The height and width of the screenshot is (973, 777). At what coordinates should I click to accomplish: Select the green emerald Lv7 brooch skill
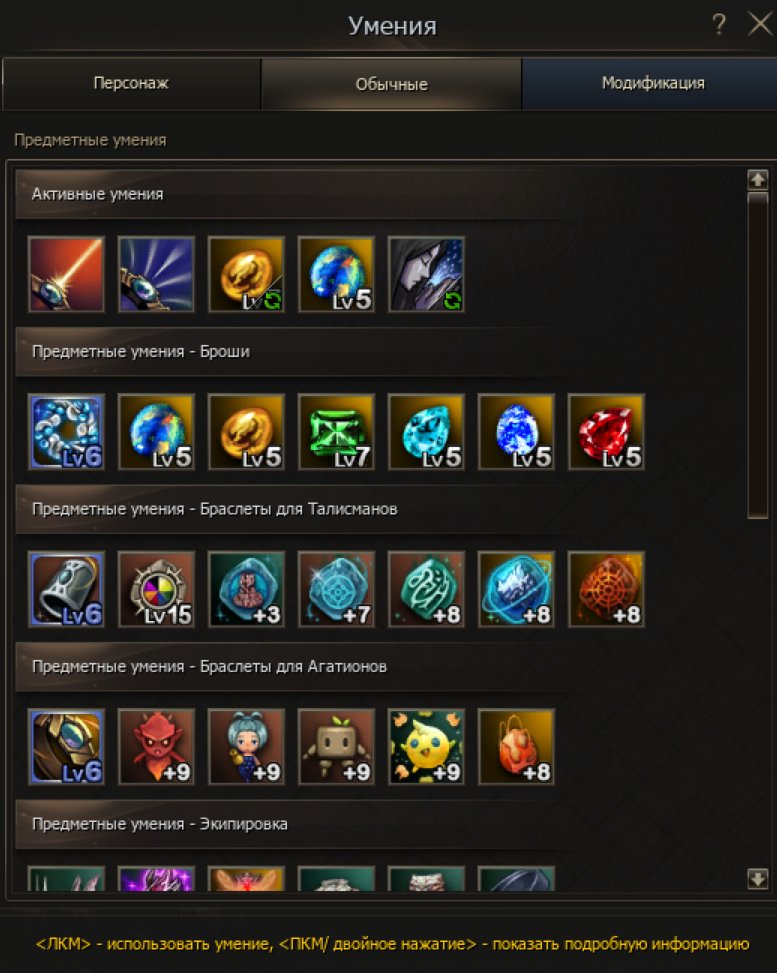(x=336, y=431)
